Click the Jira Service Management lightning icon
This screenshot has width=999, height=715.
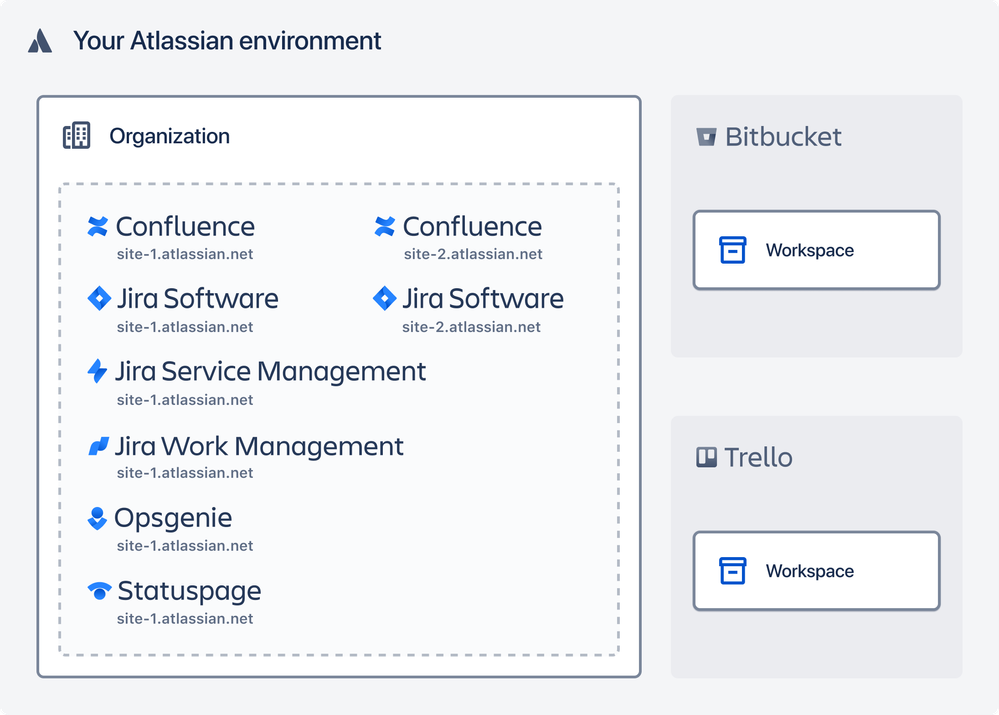tap(97, 371)
